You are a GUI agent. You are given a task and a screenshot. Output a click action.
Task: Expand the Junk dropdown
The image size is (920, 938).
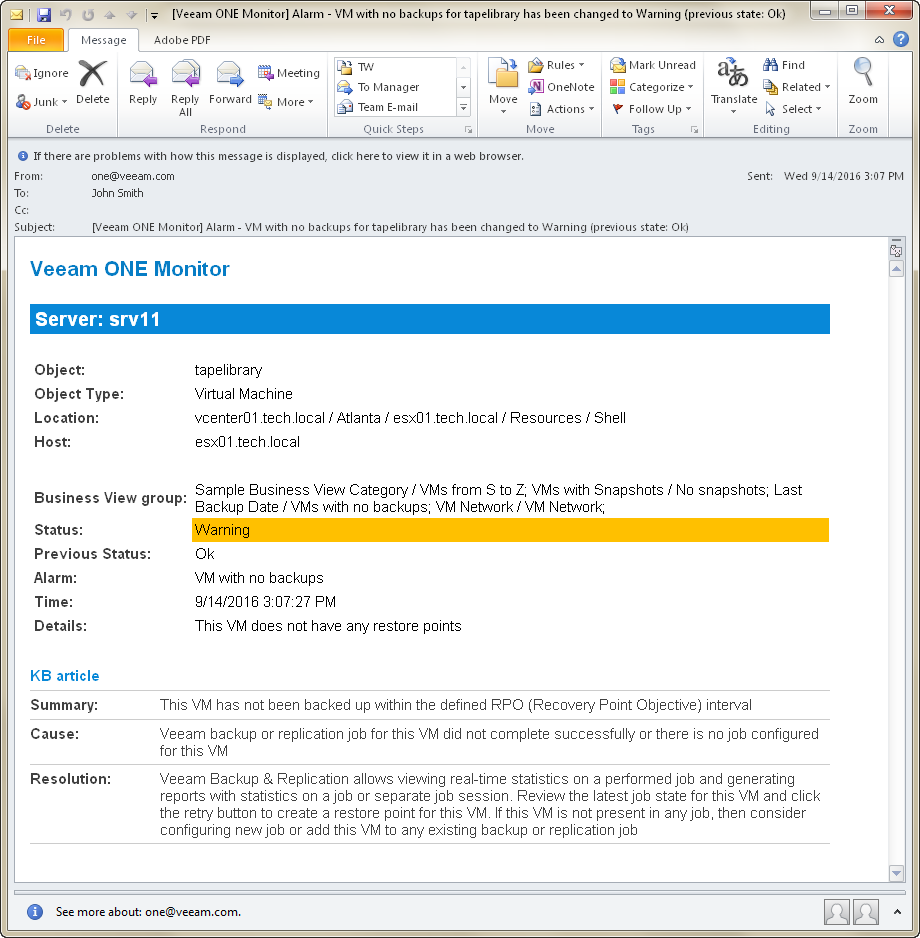(x=64, y=102)
